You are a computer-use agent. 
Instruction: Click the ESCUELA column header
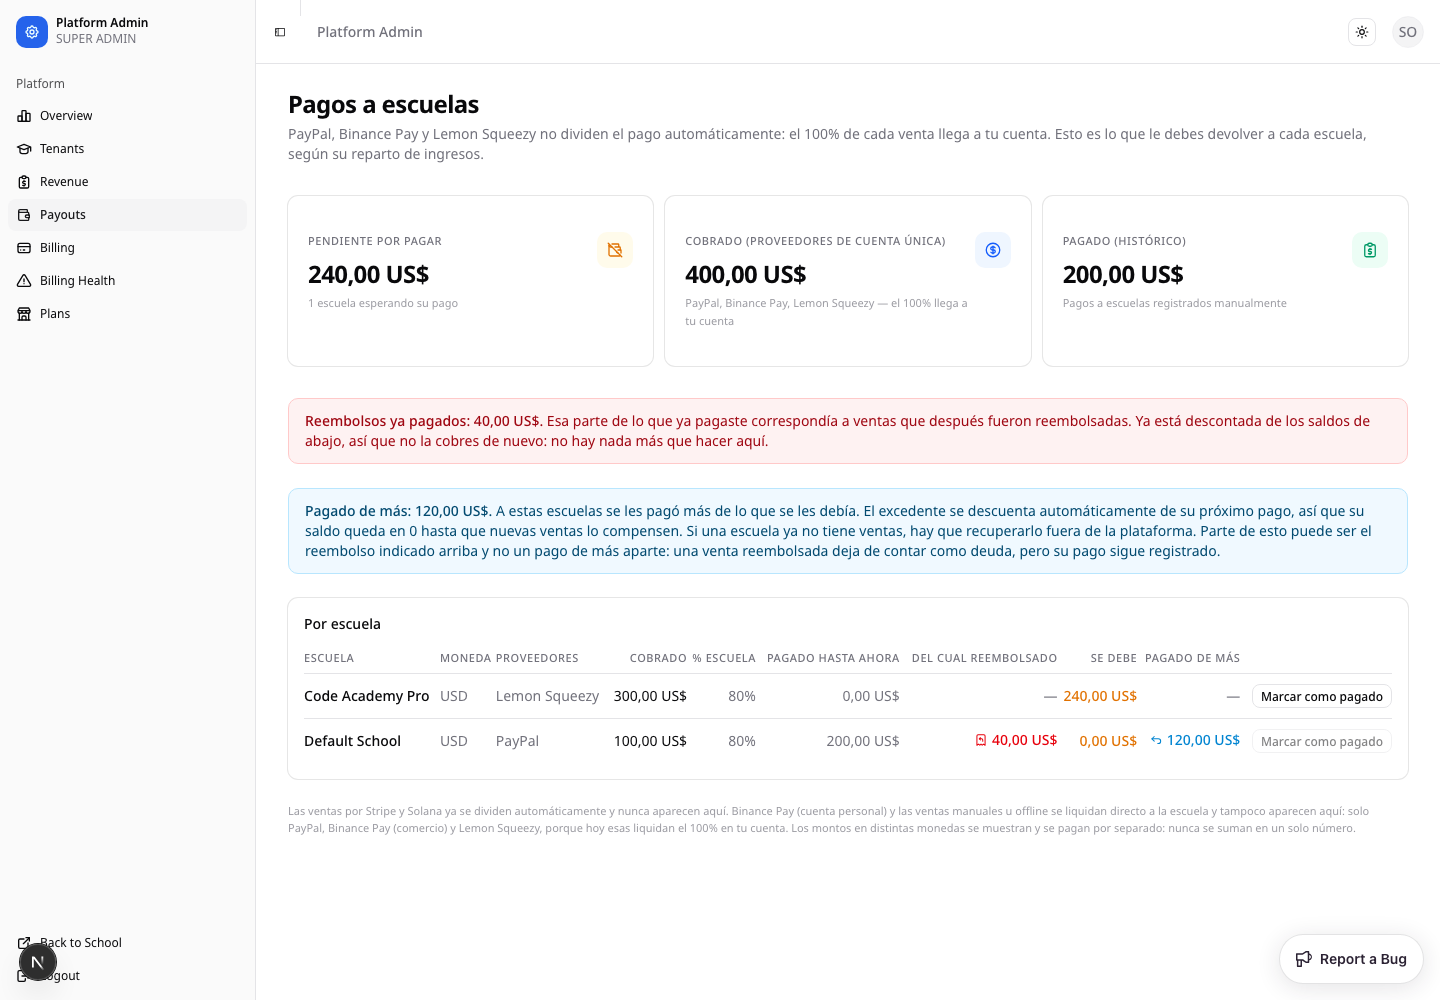click(329, 658)
